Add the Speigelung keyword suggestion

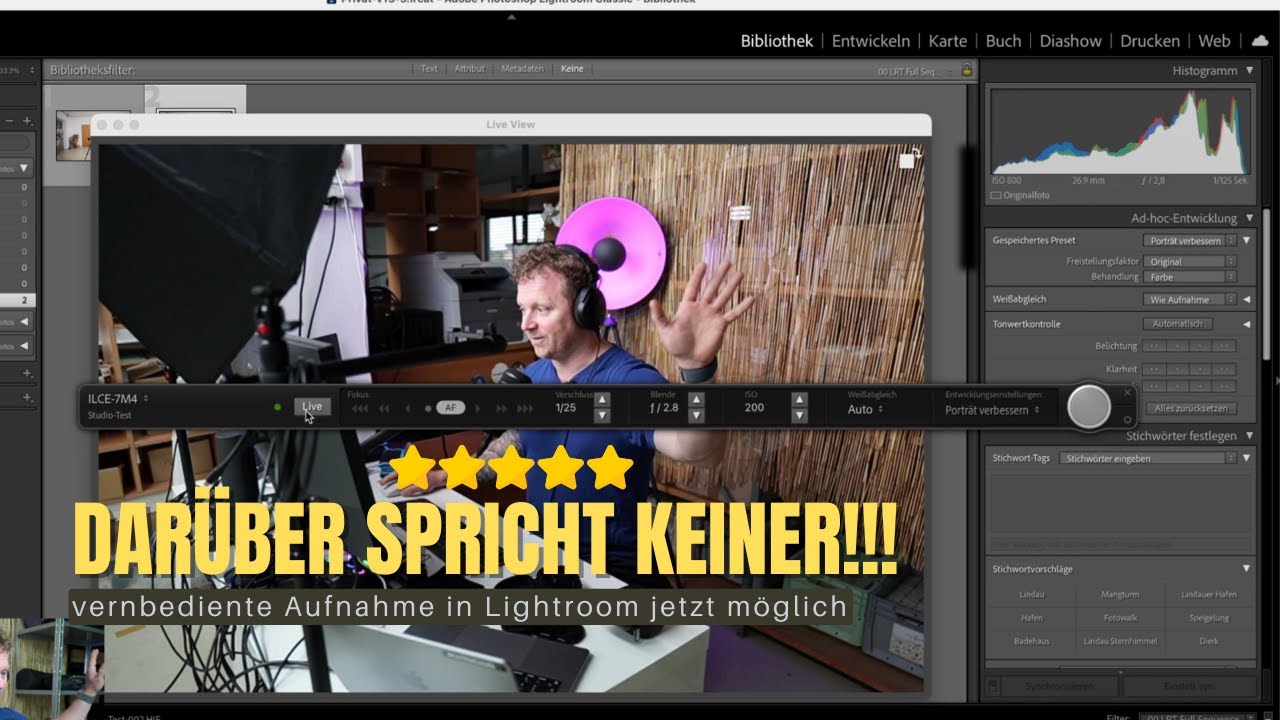(1208, 618)
